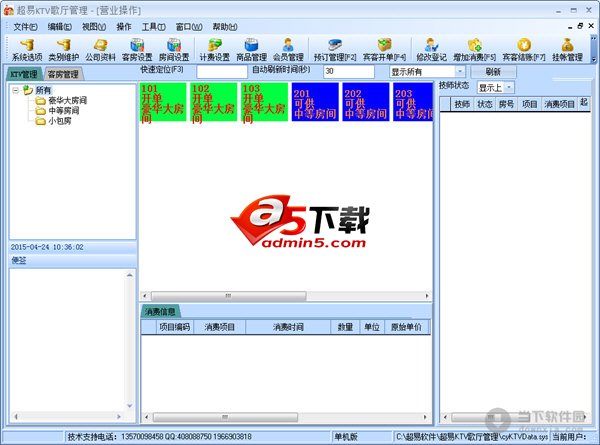
Task: Click notes panel scroll up arrow
Action: click(x=130, y=275)
